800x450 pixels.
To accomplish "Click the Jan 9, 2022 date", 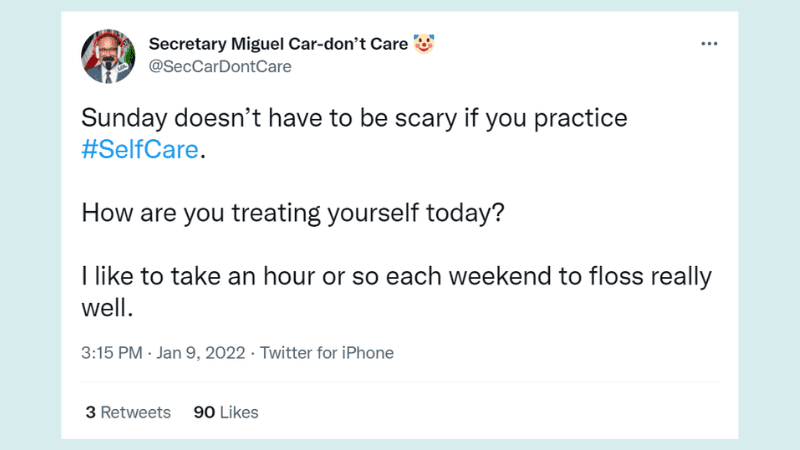I will click(x=199, y=352).
